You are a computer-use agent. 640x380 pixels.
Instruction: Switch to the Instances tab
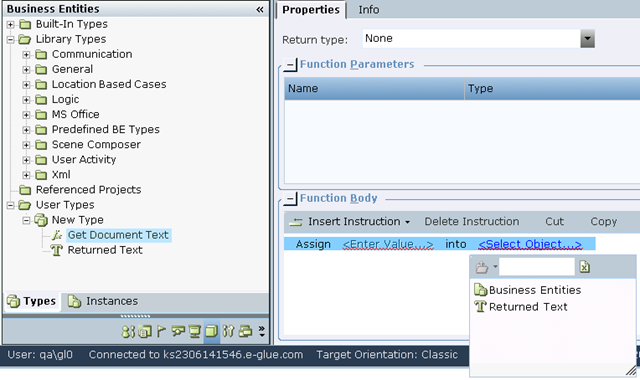pos(103,301)
